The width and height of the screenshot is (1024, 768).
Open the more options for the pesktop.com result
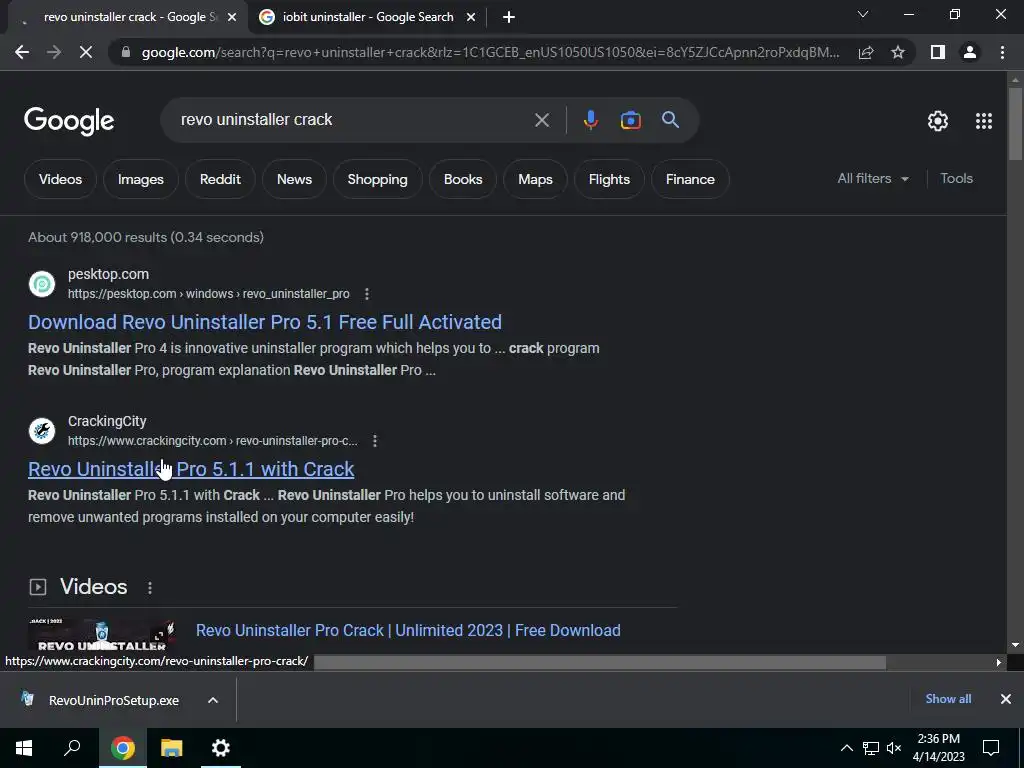[367, 294]
